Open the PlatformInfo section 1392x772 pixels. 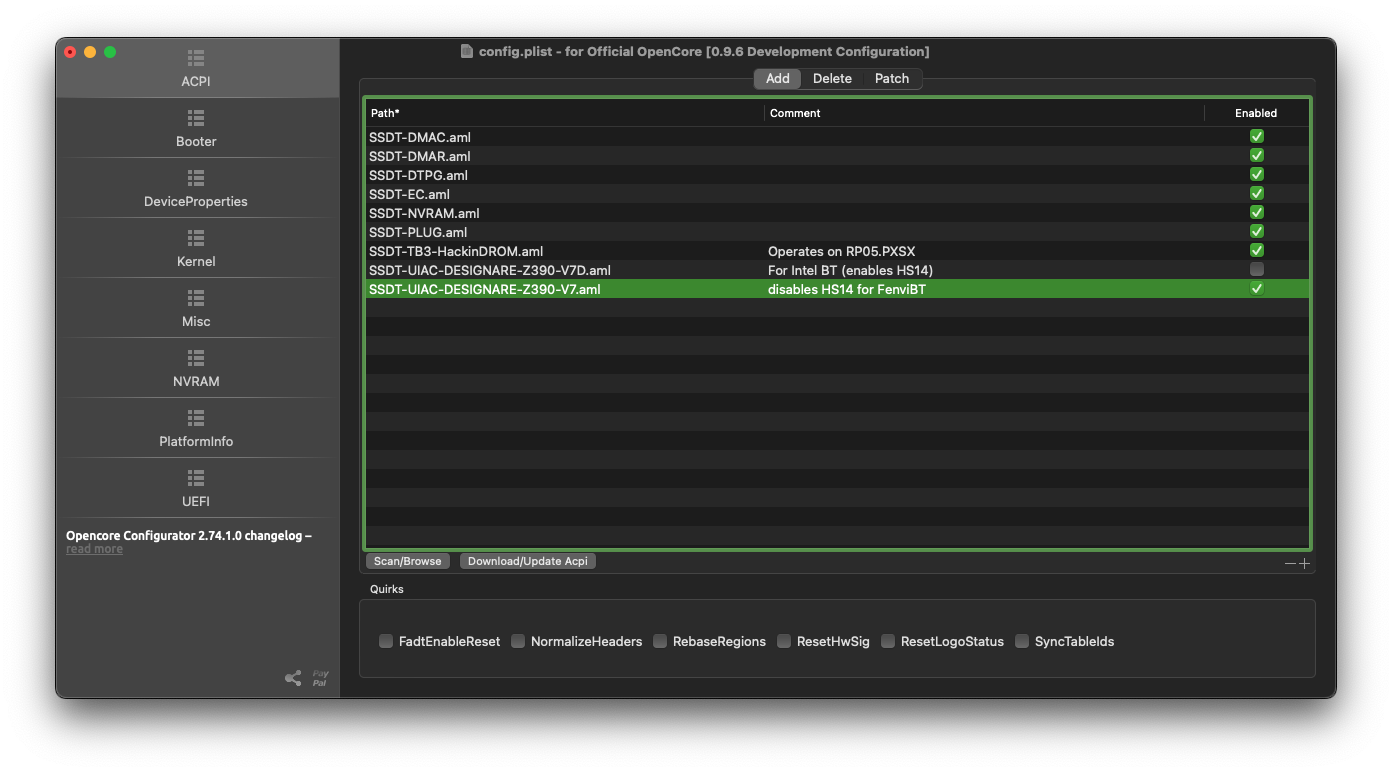pyautogui.click(x=196, y=428)
